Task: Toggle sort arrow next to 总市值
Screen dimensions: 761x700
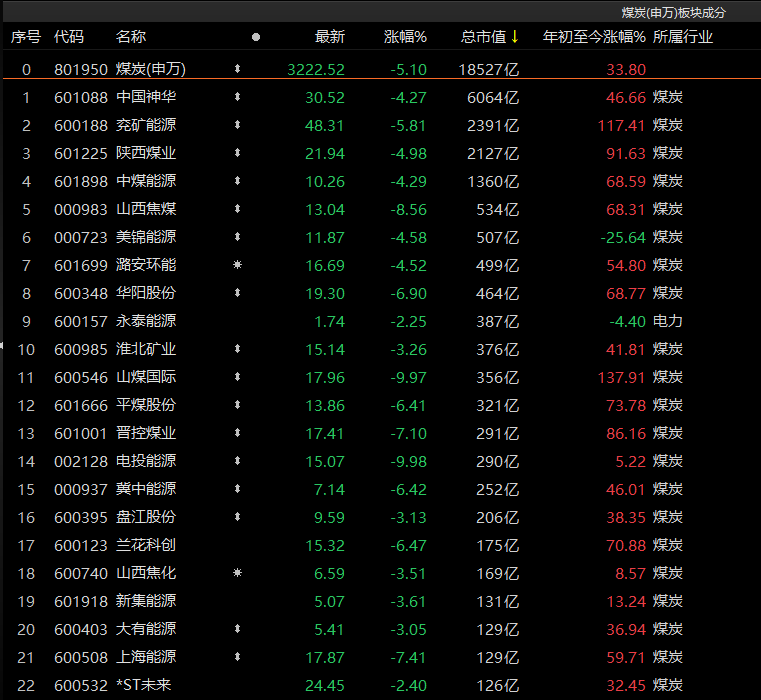Action: 514,37
